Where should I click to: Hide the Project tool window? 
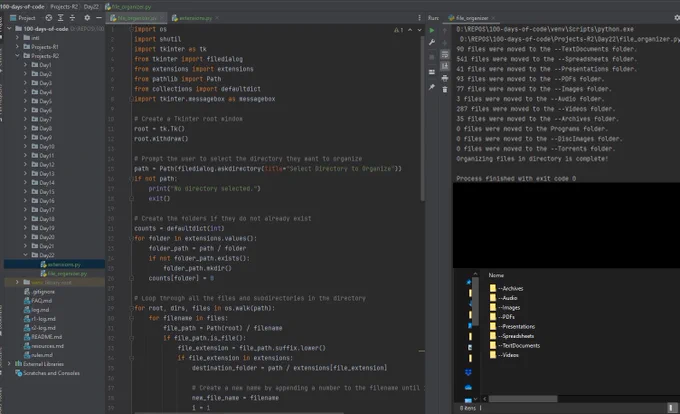tap(99, 18)
